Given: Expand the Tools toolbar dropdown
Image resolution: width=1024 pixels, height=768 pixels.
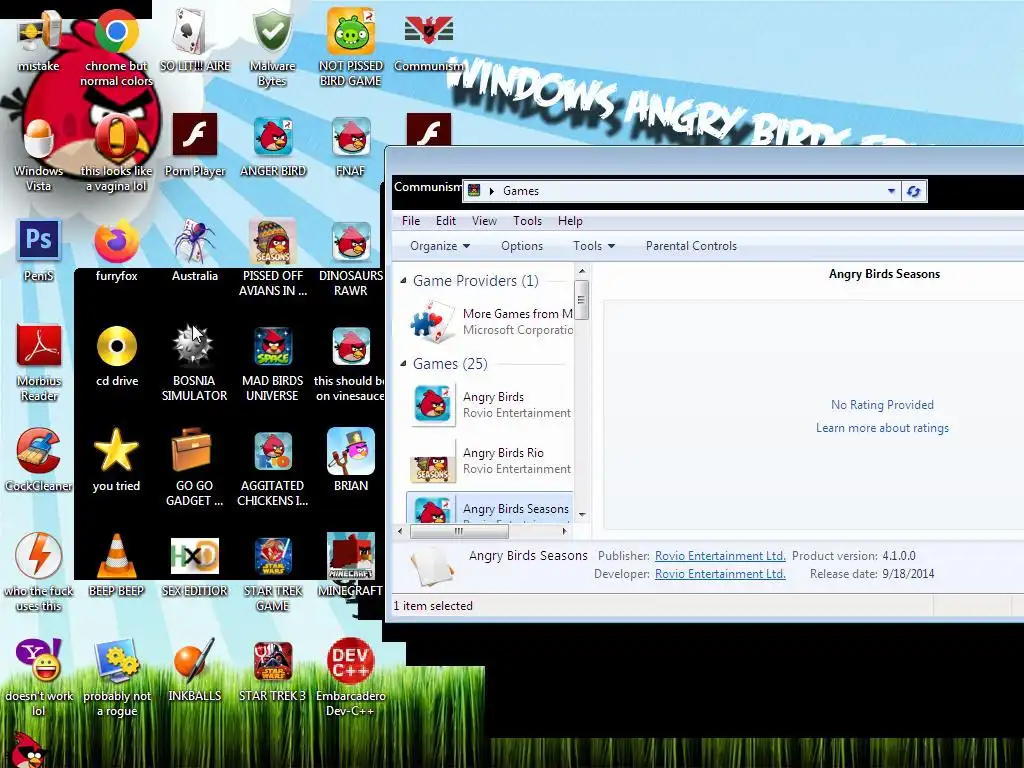Looking at the screenshot, I should (x=594, y=246).
